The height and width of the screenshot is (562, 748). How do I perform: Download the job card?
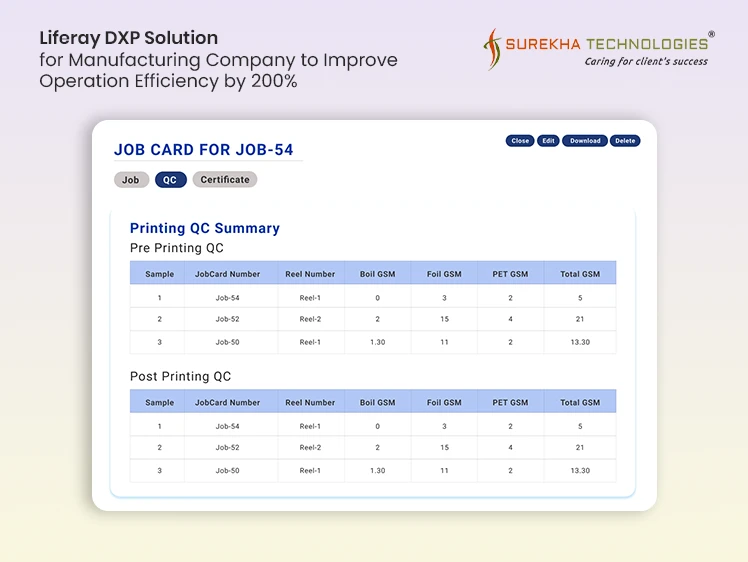[585, 141]
